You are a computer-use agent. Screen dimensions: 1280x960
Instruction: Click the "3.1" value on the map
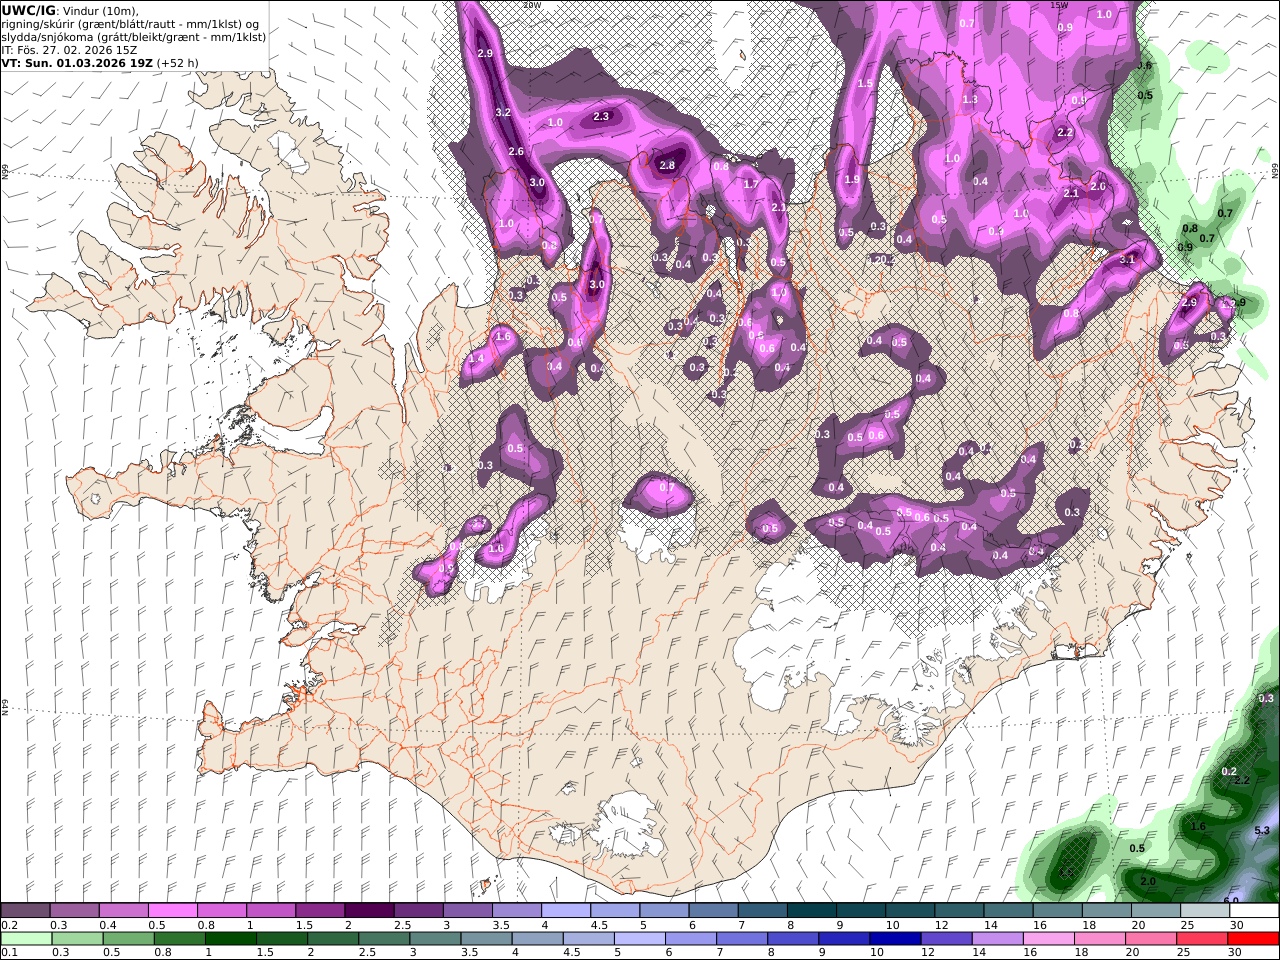tap(1127, 260)
